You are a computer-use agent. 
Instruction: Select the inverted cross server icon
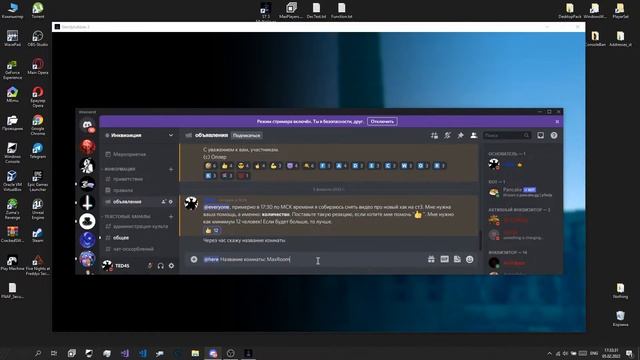coord(87,202)
